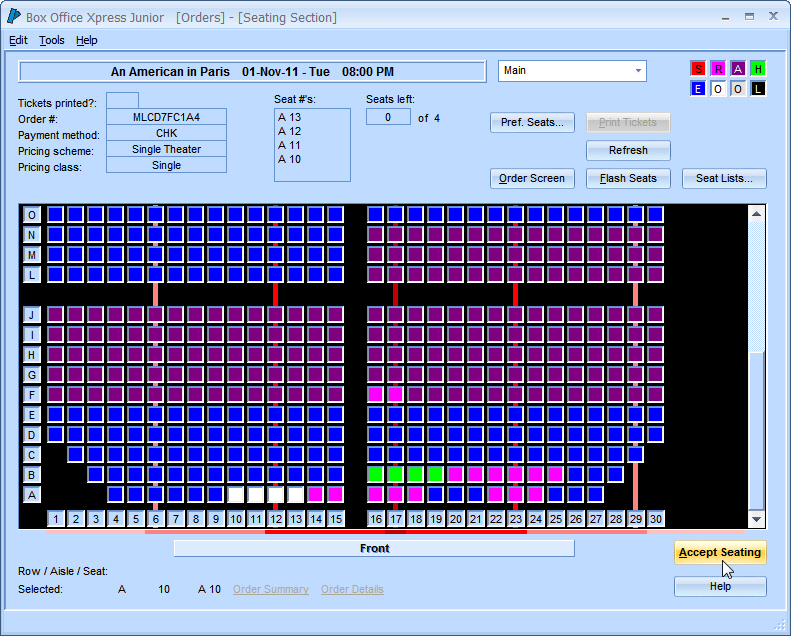Click the green H legend icon
The width and height of the screenshot is (791, 636).
point(758,69)
